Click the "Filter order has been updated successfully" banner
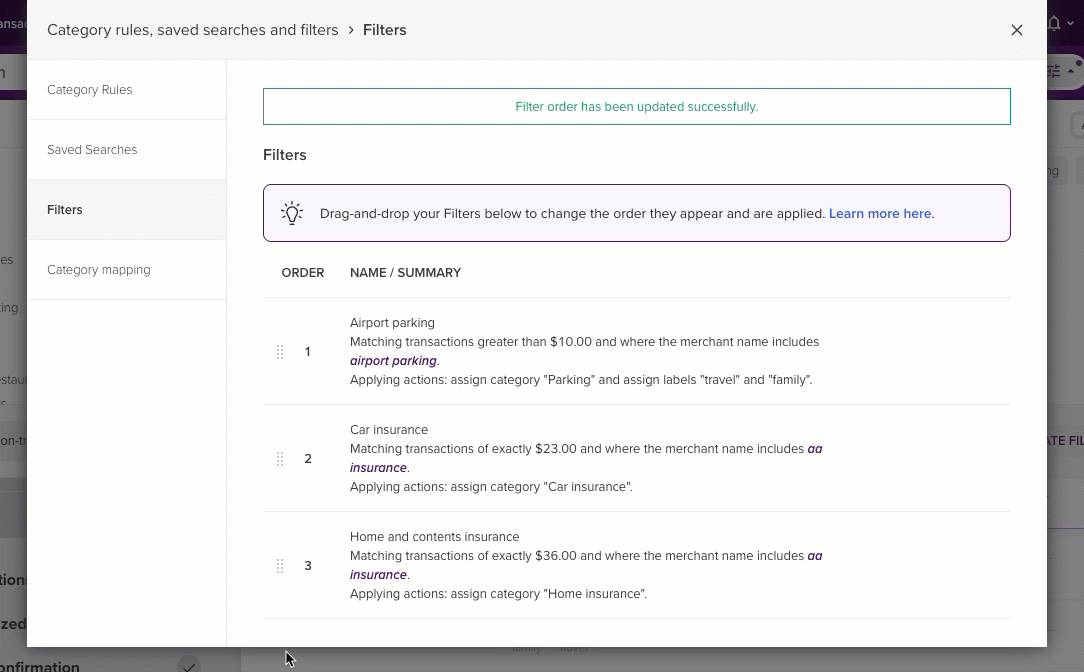The height and width of the screenshot is (672, 1084). [x=636, y=107]
